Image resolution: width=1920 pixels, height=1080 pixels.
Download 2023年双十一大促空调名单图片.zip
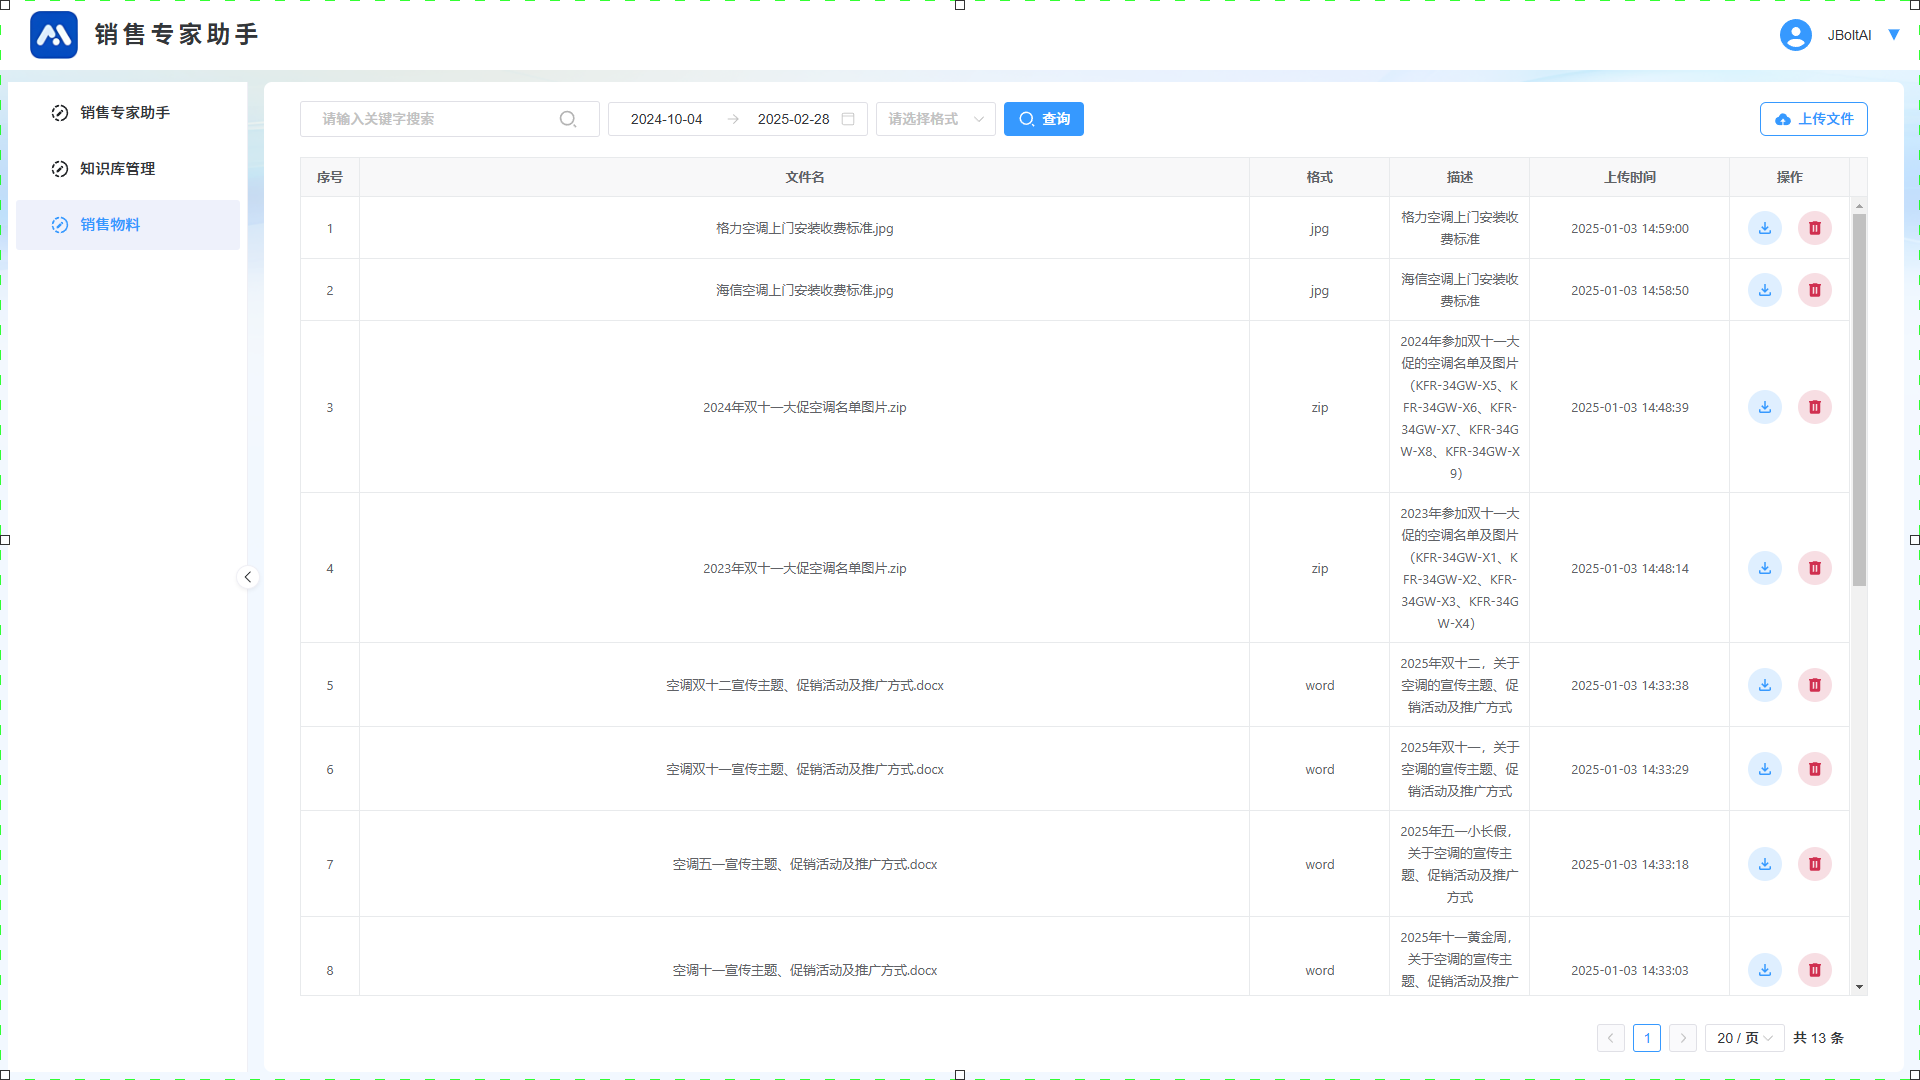[1765, 568]
